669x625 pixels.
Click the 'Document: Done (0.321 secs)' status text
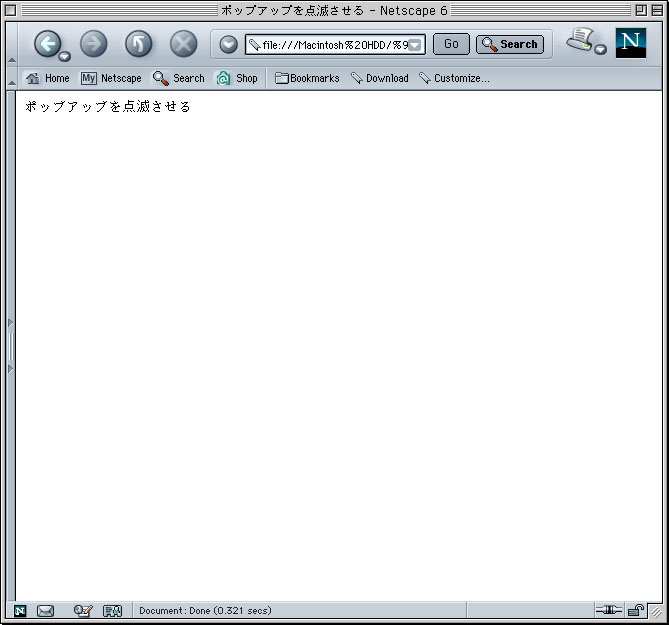205,610
